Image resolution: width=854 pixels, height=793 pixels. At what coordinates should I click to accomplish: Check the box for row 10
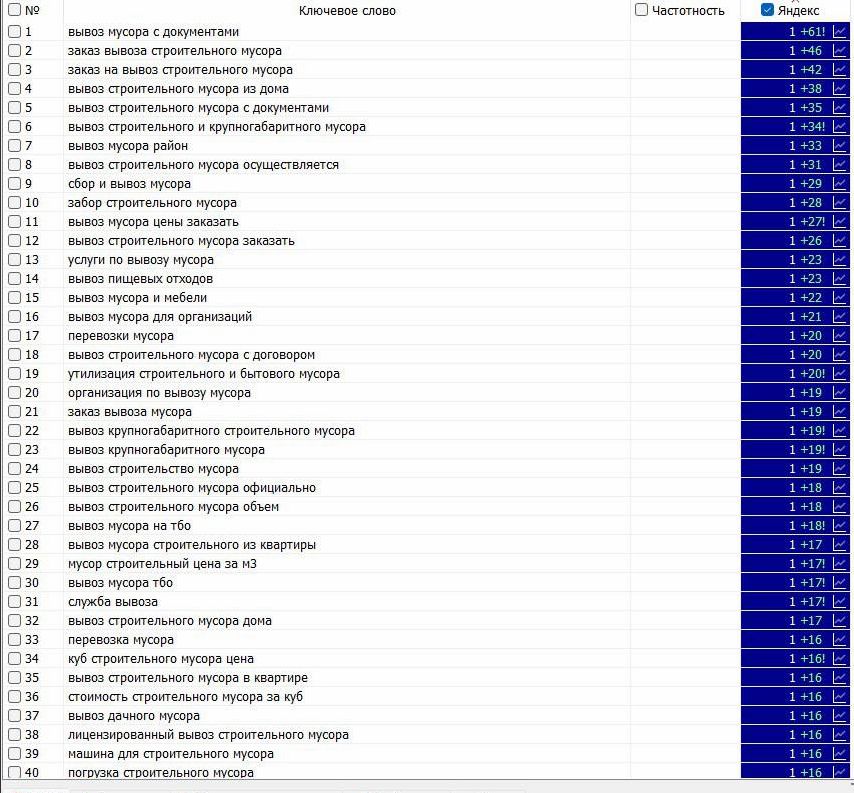(x=14, y=203)
